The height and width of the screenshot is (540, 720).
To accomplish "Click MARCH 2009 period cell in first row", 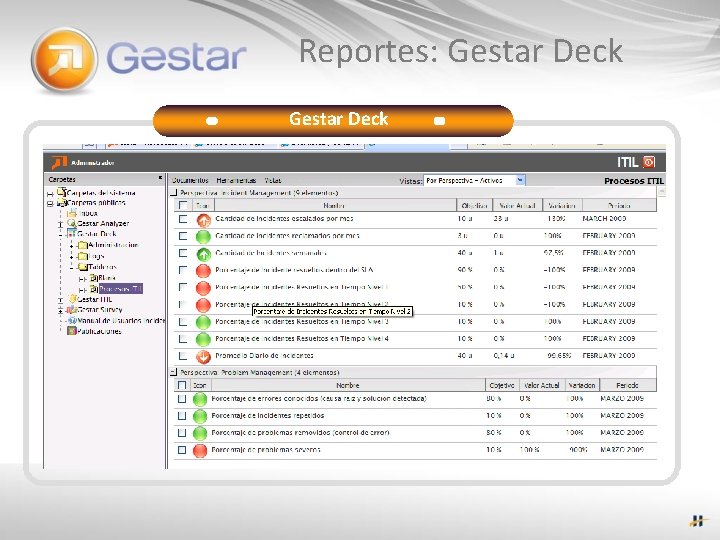I will [604, 219].
